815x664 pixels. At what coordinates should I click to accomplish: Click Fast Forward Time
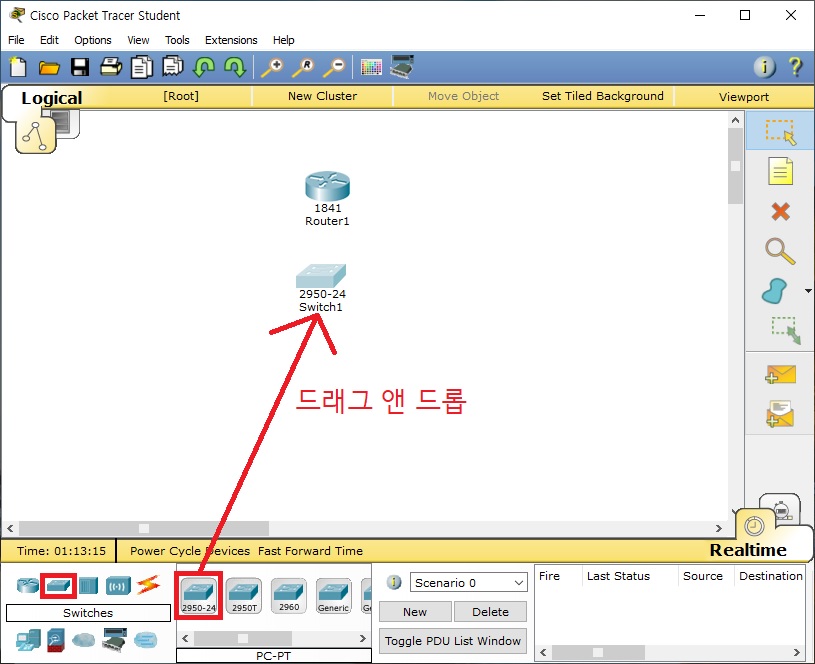pyautogui.click(x=310, y=551)
